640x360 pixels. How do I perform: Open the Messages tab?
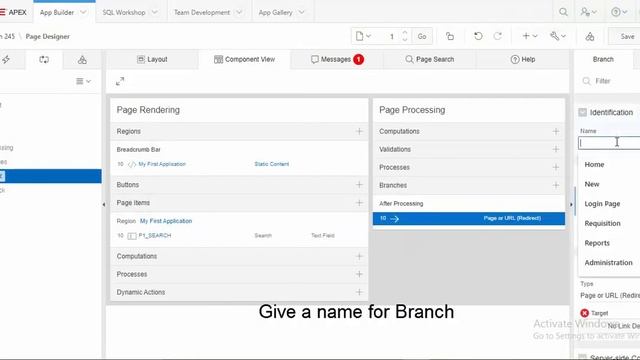pyautogui.click(x=337, y=59)
